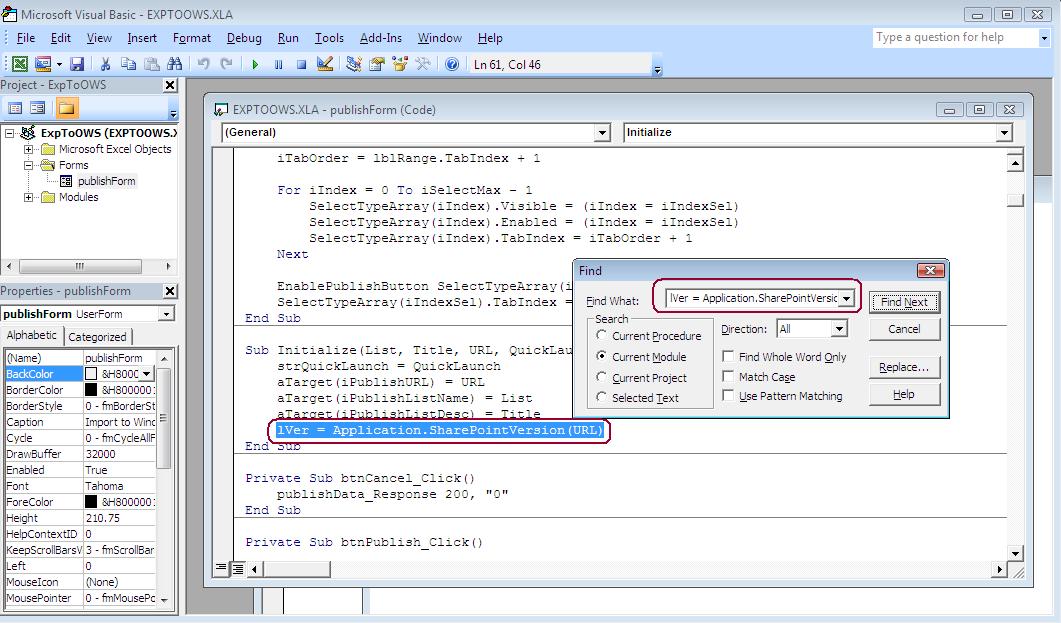Save the project with the floppy icon
This screenshot has height=623, width=1061.
pos(77,64)
